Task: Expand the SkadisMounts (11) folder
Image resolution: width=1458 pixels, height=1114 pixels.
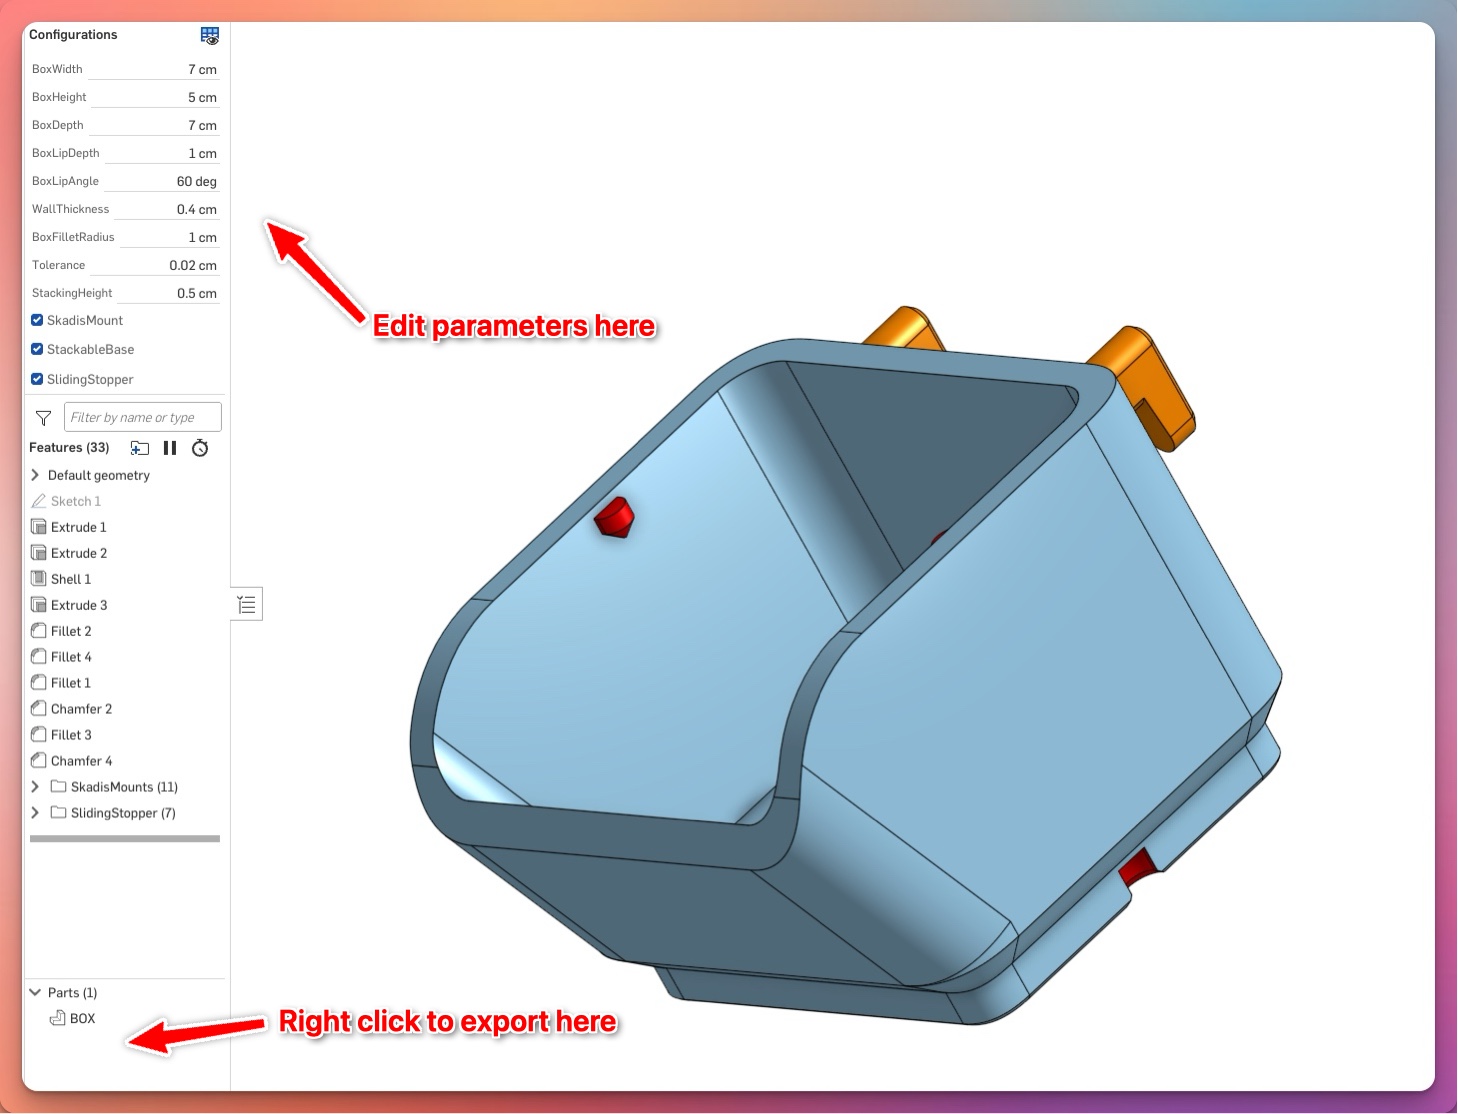Action: (36, 787)
